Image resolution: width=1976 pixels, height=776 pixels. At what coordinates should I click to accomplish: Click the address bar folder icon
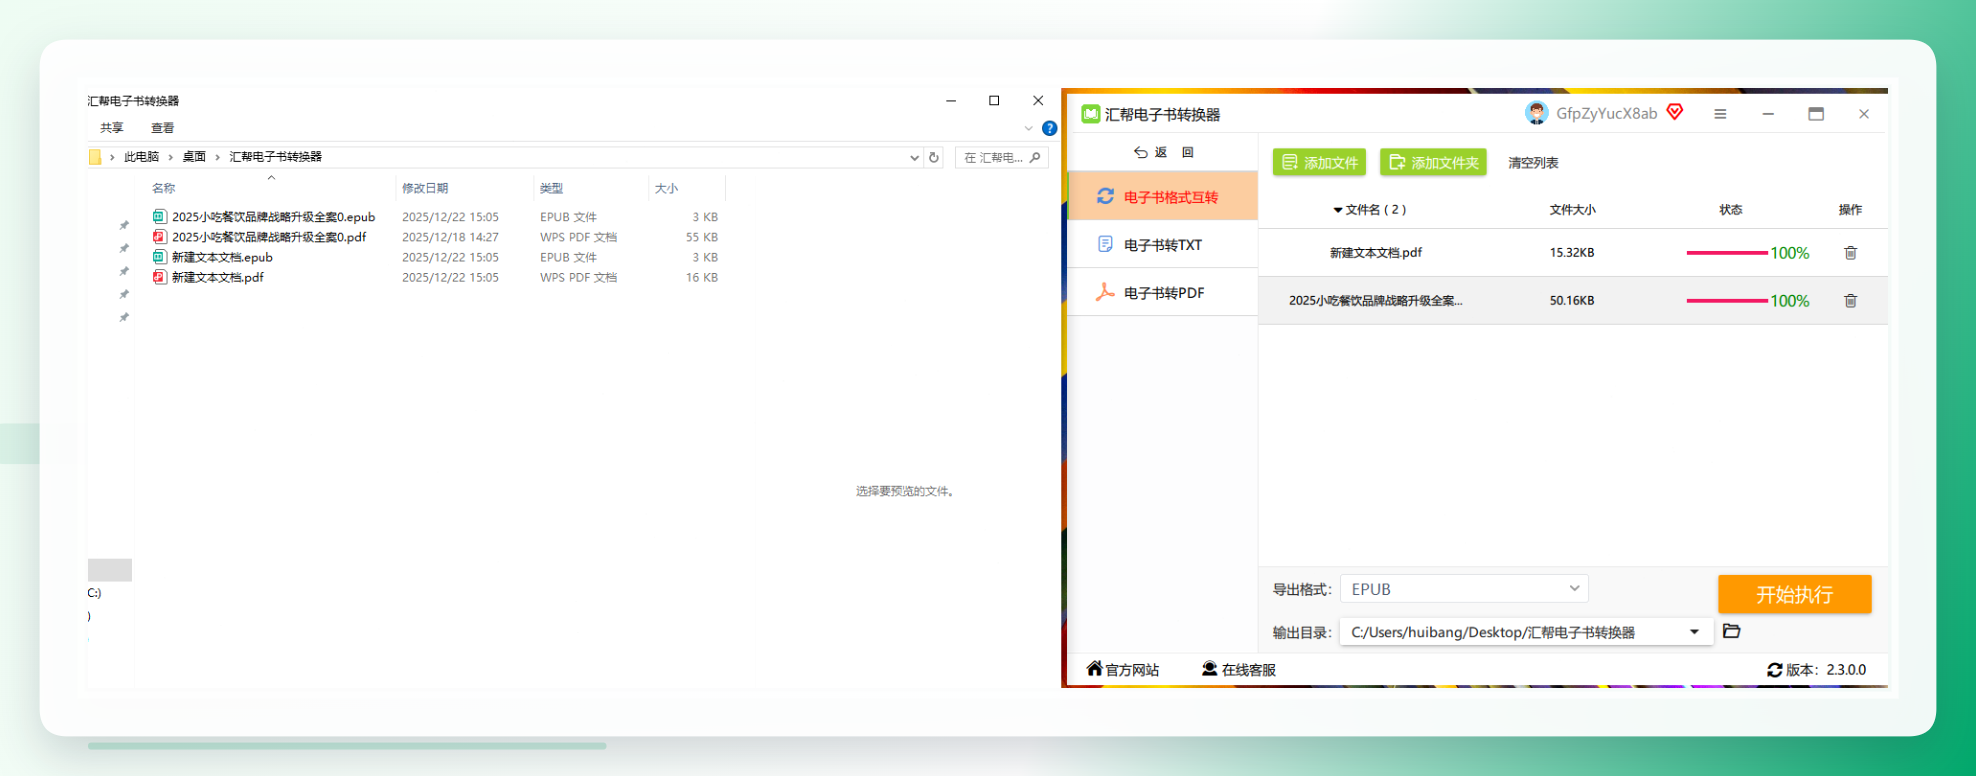coord(95,157)
